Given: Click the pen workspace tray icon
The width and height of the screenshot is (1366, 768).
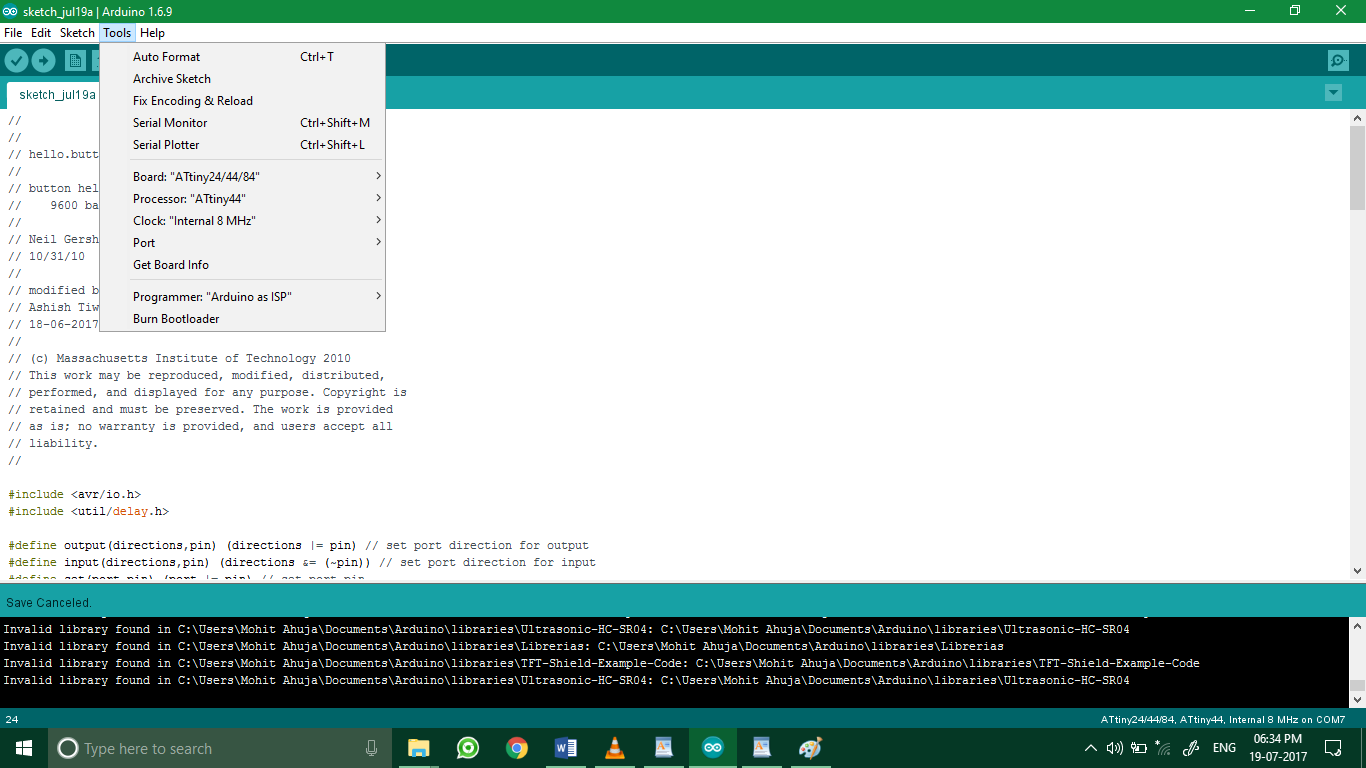Looking at the screenshot, I should pyautogui.click(x=1190, y=748).
